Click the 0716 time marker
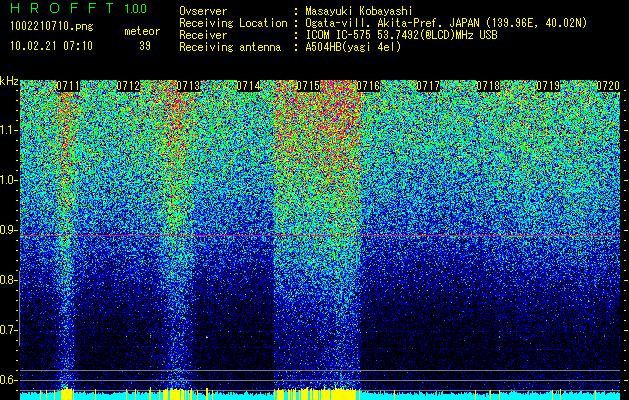The height and width of the screenshot is (400, 629). pos(368,86)
